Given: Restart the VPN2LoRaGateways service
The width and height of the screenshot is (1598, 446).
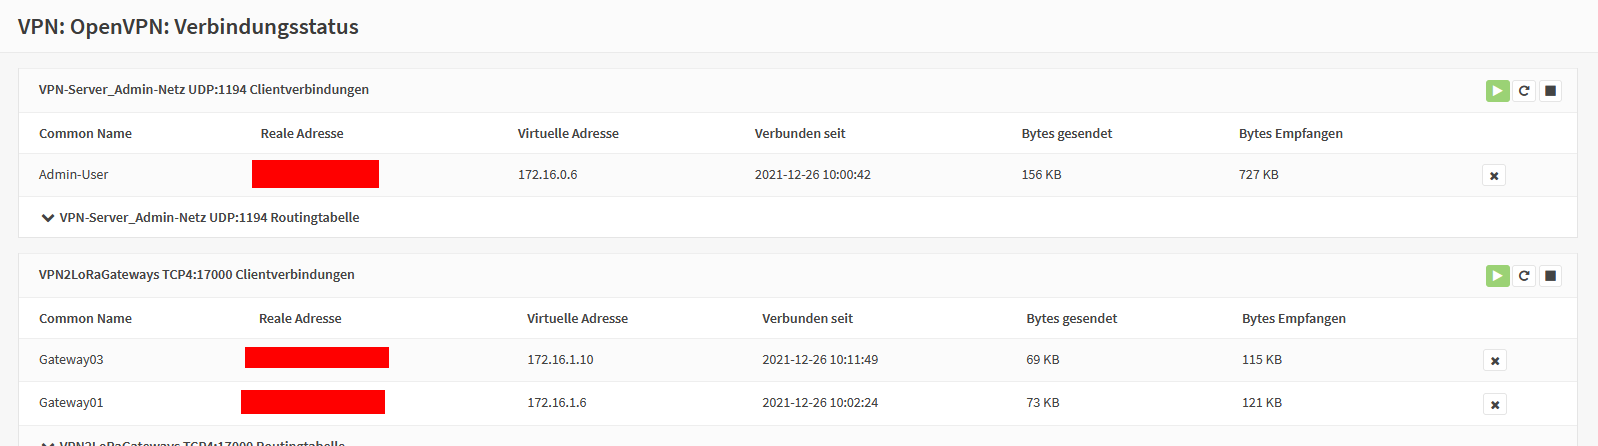Looking at the screenshot, I should 1524,276.
